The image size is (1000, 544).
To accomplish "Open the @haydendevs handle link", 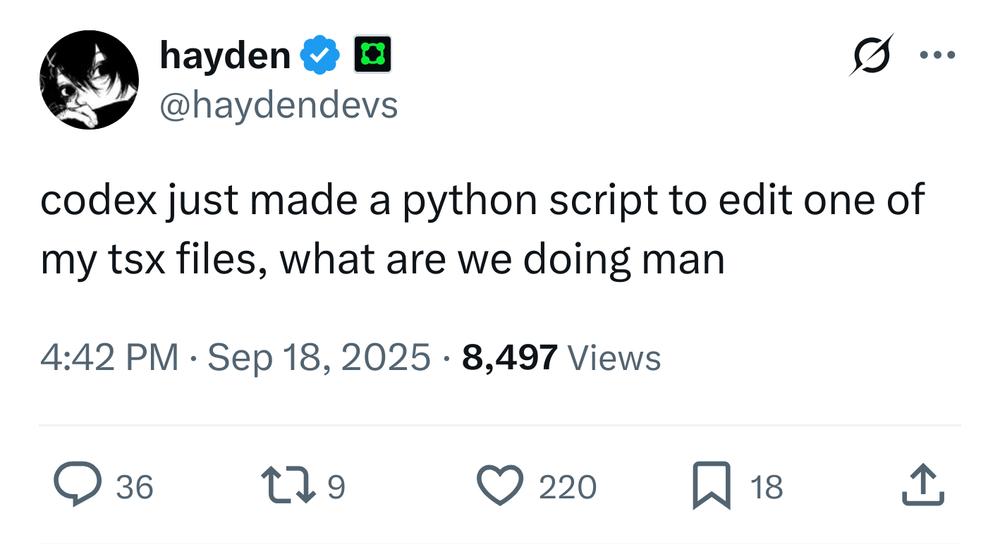I will pyautogui.click(x=279, y=105).
